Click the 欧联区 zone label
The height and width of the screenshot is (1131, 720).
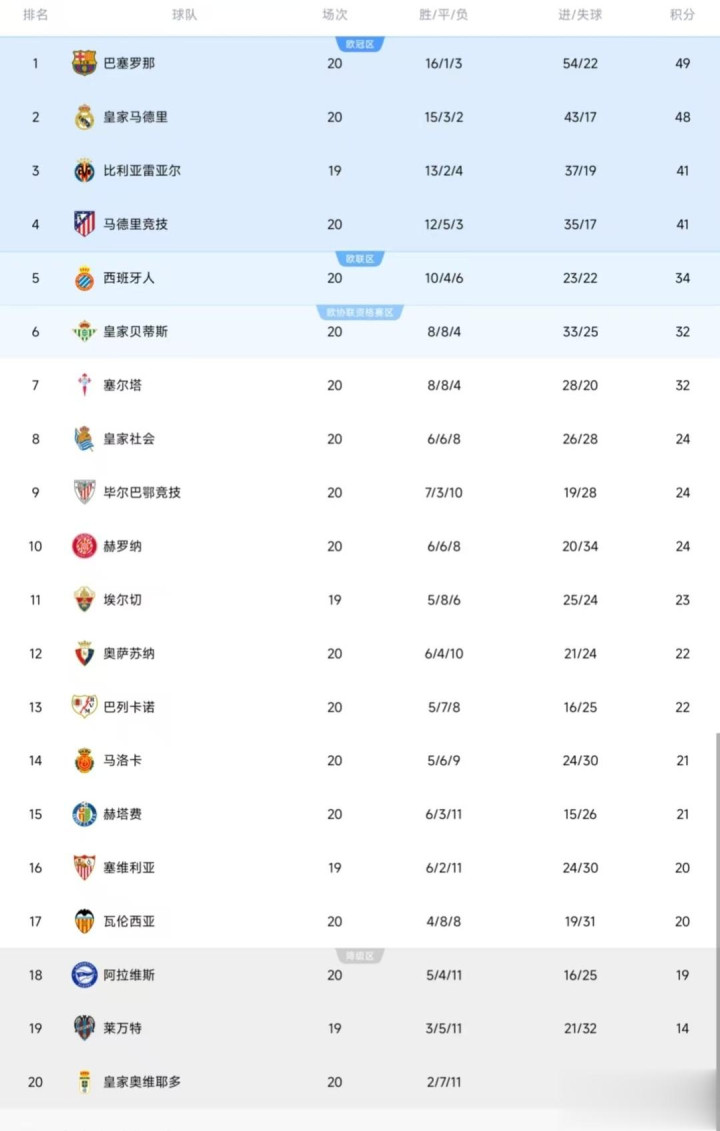[359, 259]
